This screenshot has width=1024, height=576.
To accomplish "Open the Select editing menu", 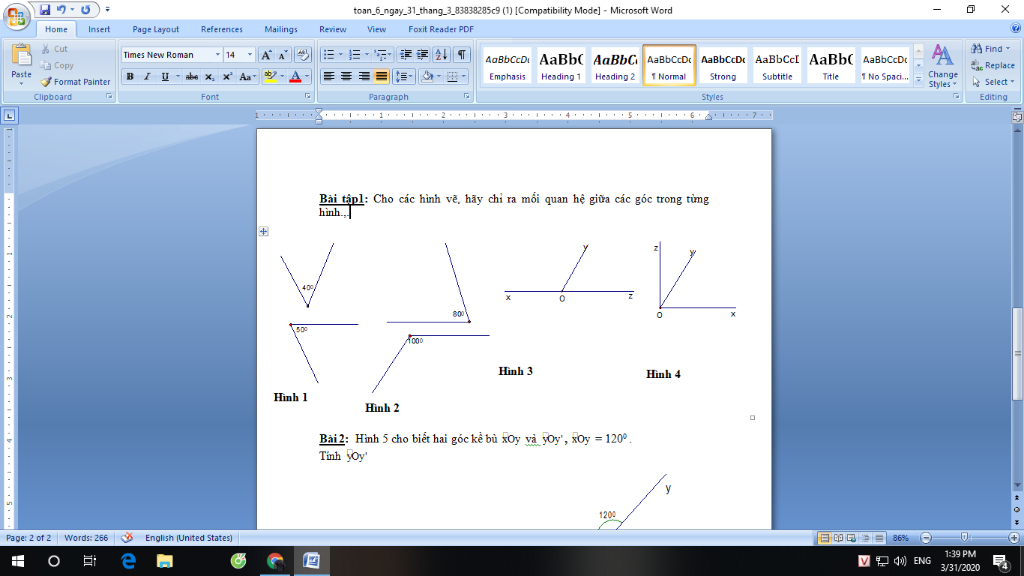I will coord(993,82).
